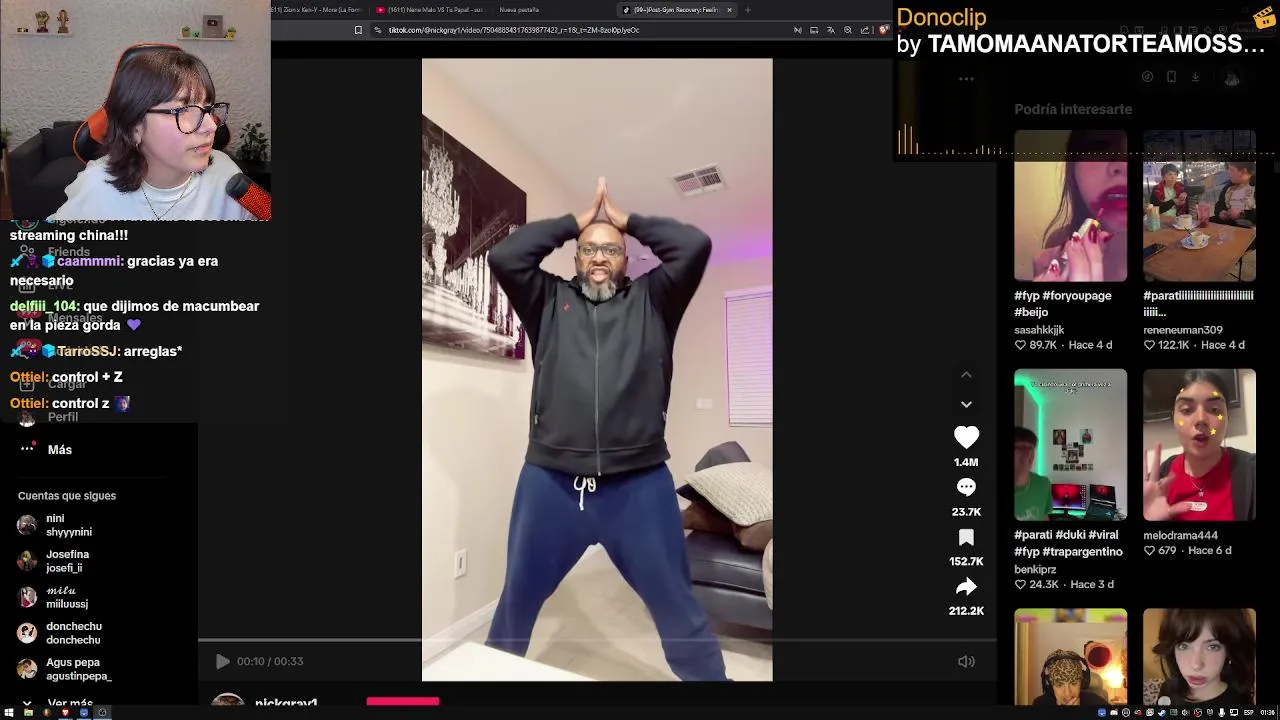
Task: Open comments via speech bubble icon
Action: (966, 487)
